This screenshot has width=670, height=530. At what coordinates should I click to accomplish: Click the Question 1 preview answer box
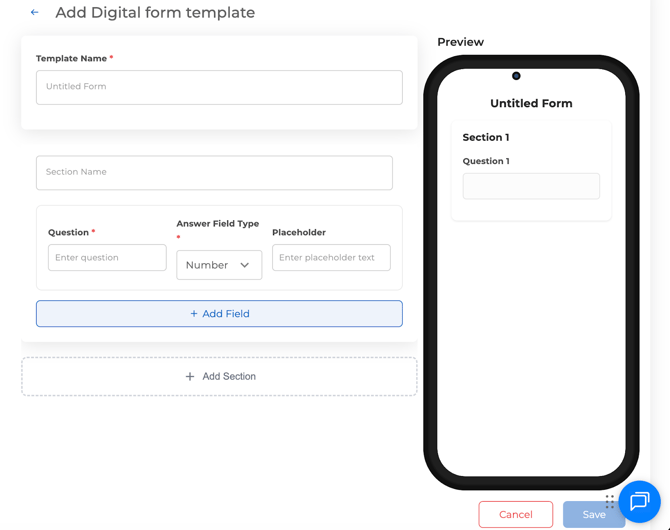531,186
